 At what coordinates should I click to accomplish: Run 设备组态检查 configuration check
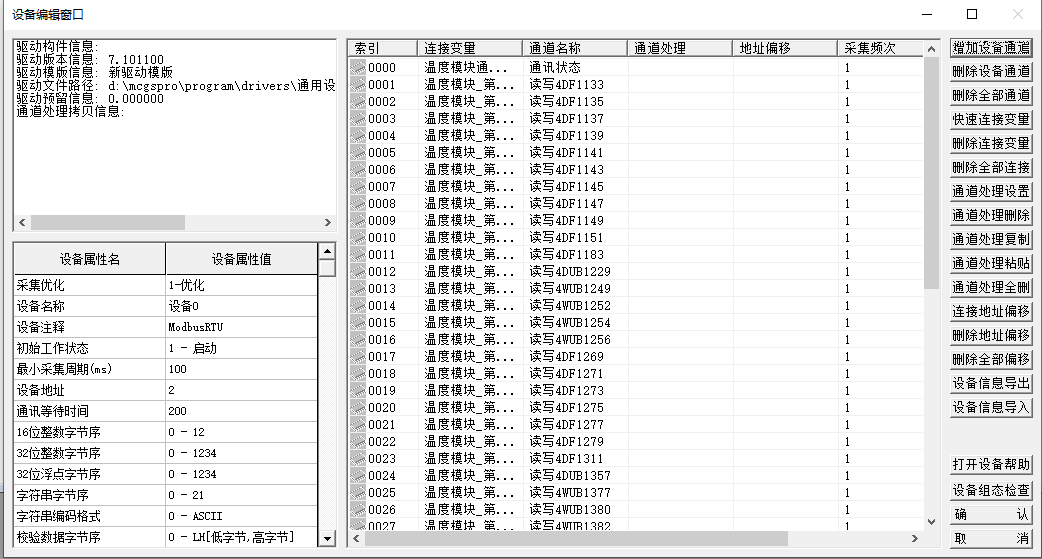coord(990,491)
